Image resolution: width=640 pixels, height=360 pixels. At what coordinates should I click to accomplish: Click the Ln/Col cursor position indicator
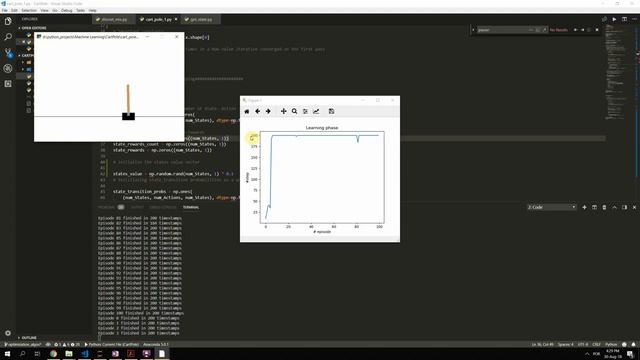(542, 344)
